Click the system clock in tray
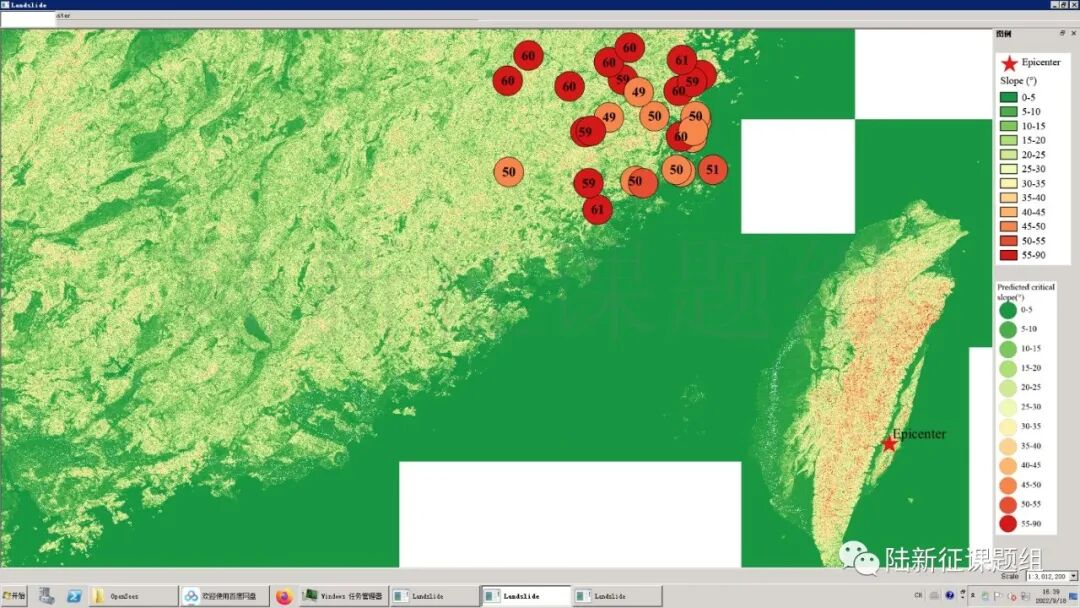The height and width of the screenshot is (608, 1080). (x=1049, y=596)
